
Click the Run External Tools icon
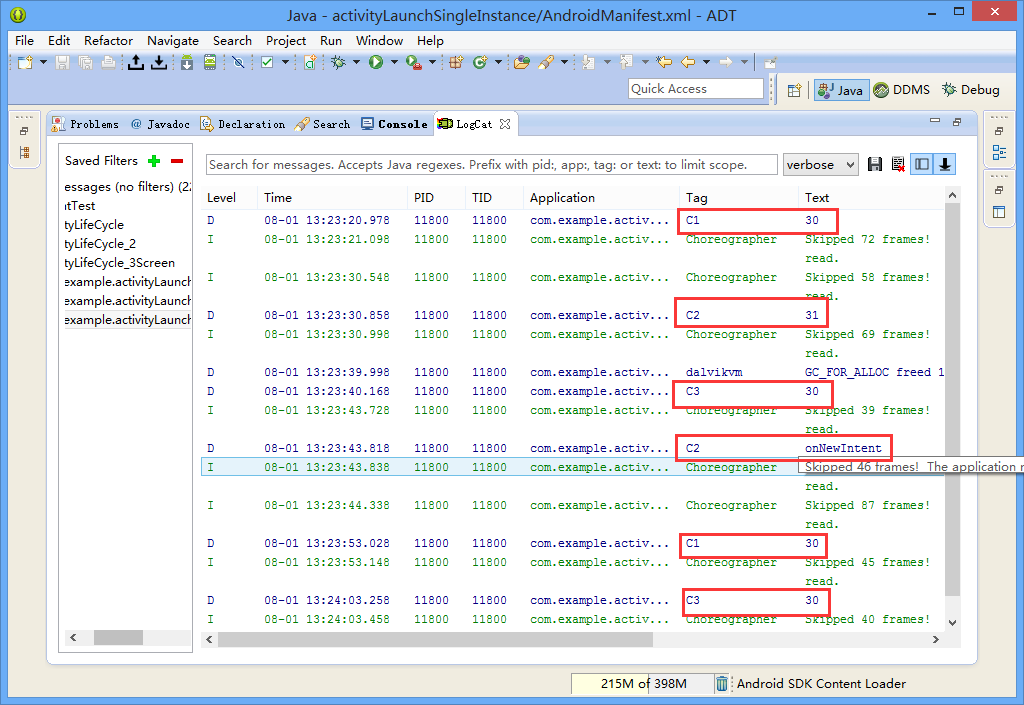tap(413, 63)
